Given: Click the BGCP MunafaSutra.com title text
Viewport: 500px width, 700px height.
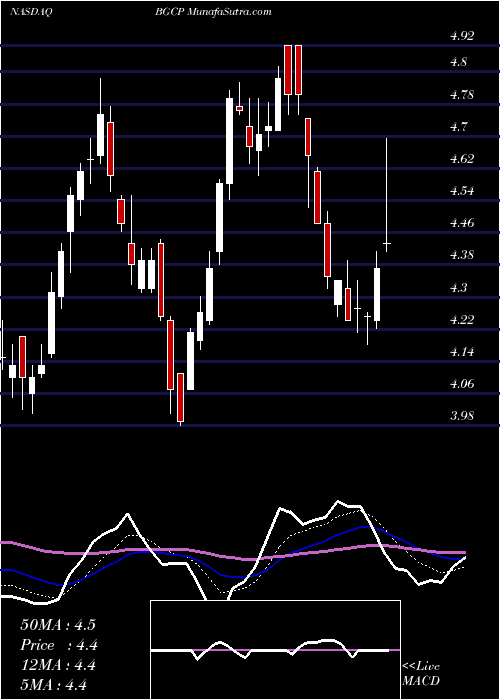Looking at the screenshot, I should pyautogui.click(x=213, y=12).
